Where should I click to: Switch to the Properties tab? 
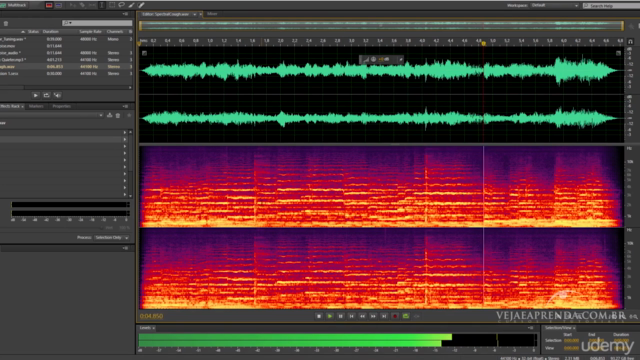62,106
